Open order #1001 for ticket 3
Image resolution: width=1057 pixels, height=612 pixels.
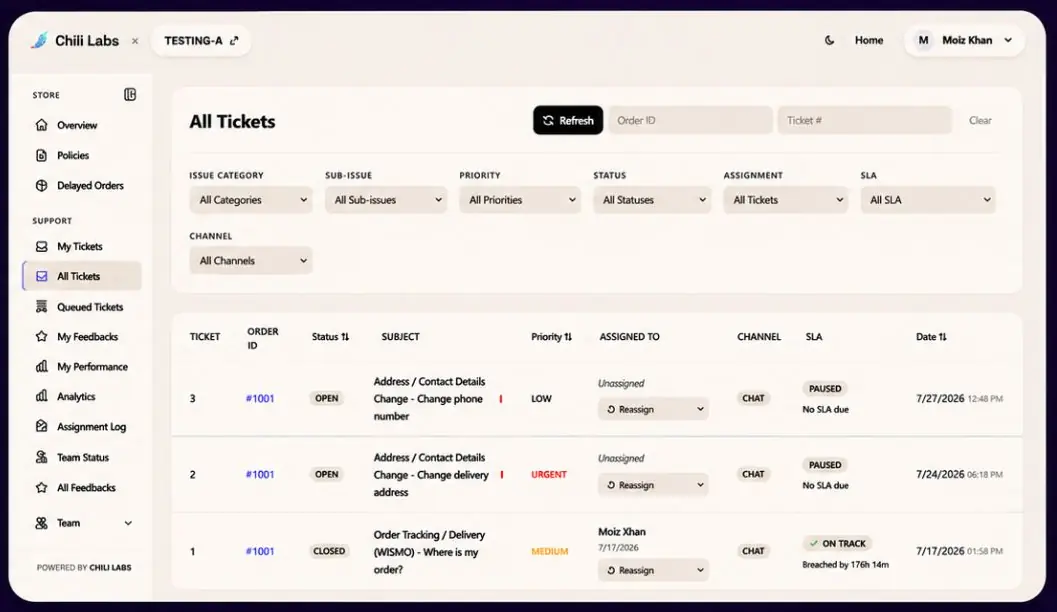(260, 398)
